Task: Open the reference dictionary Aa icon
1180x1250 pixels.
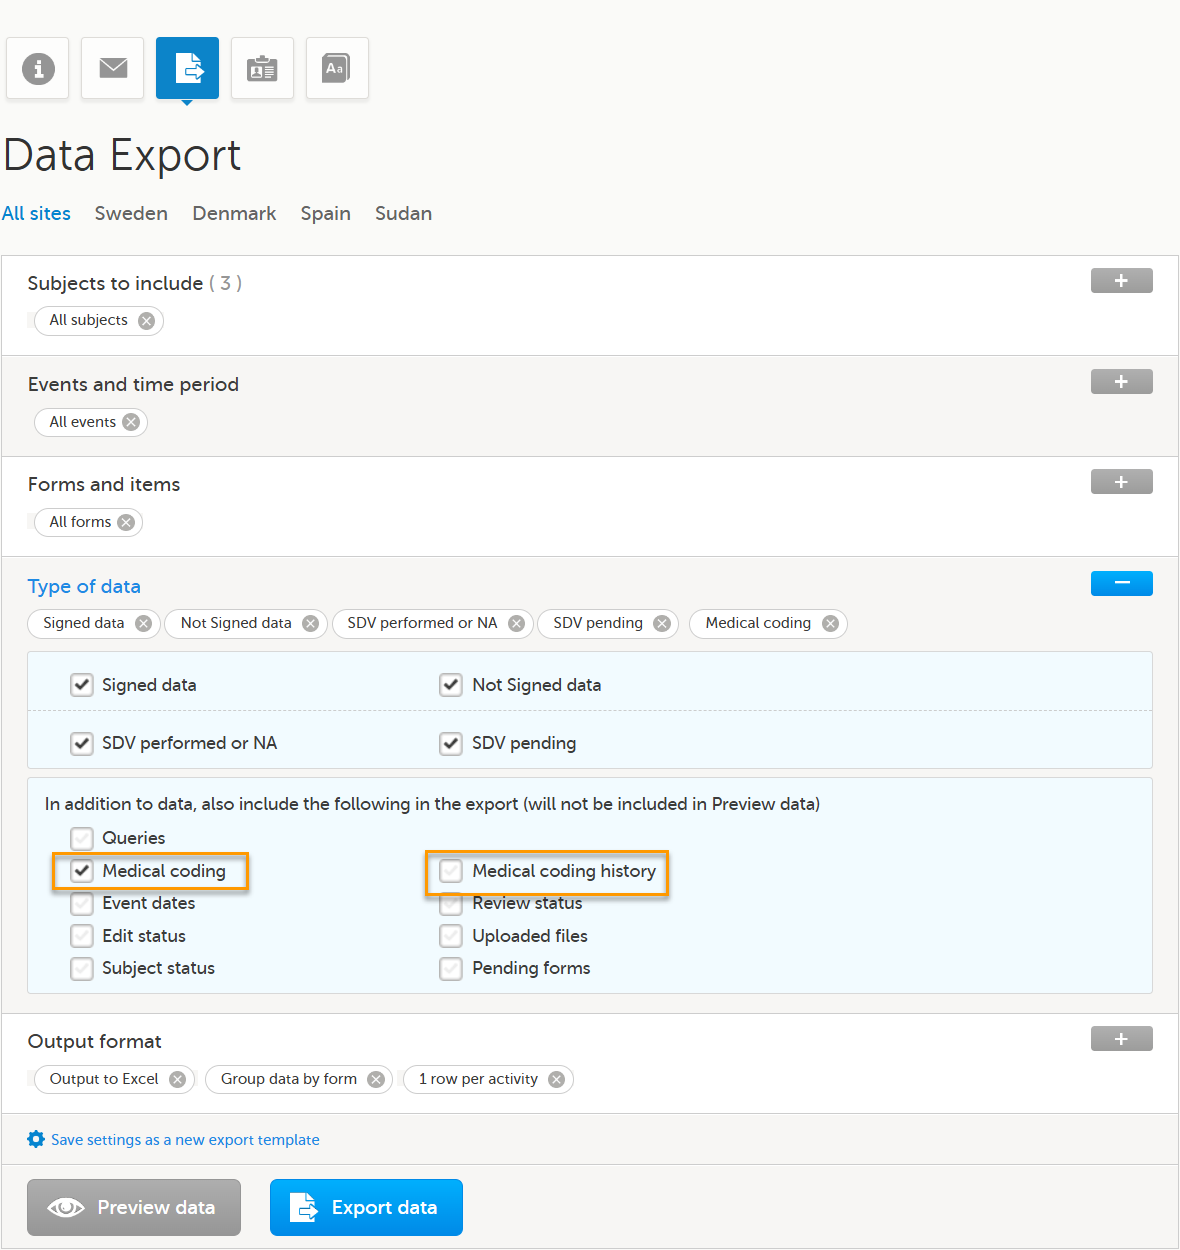Action: click(x=337, y=68)
